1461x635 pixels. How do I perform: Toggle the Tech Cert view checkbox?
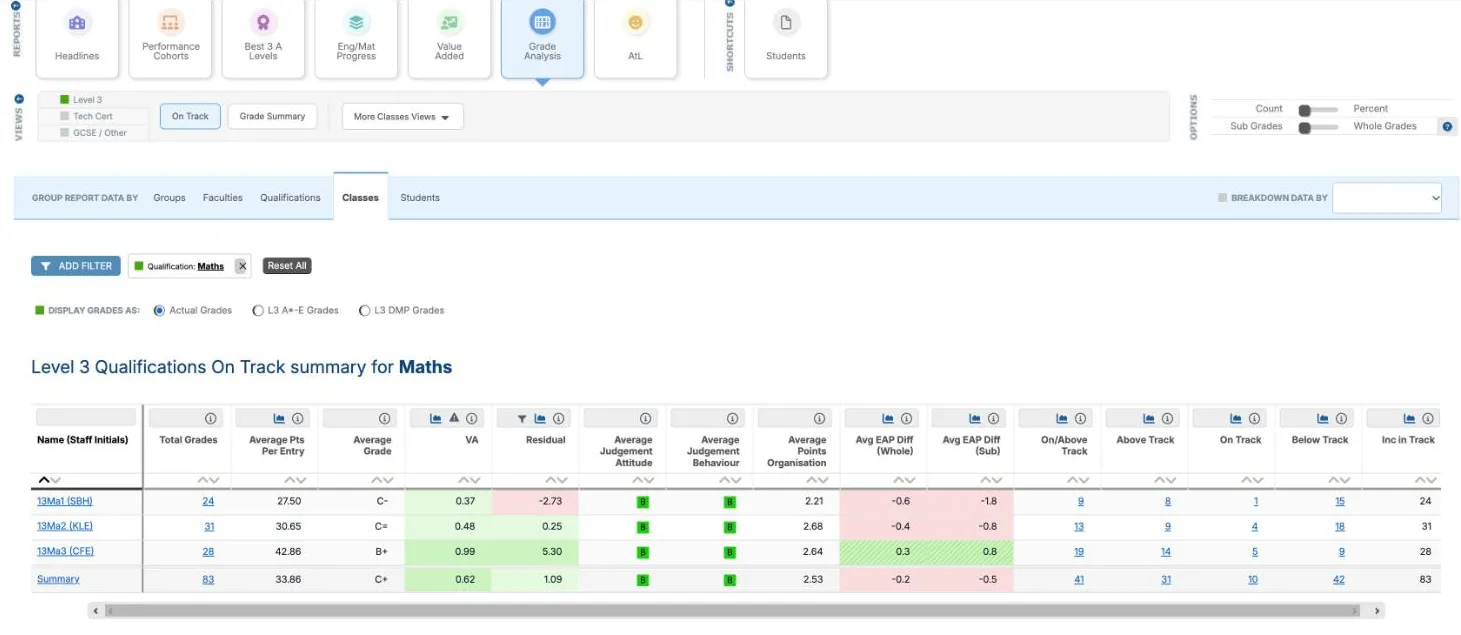(65, 116)
